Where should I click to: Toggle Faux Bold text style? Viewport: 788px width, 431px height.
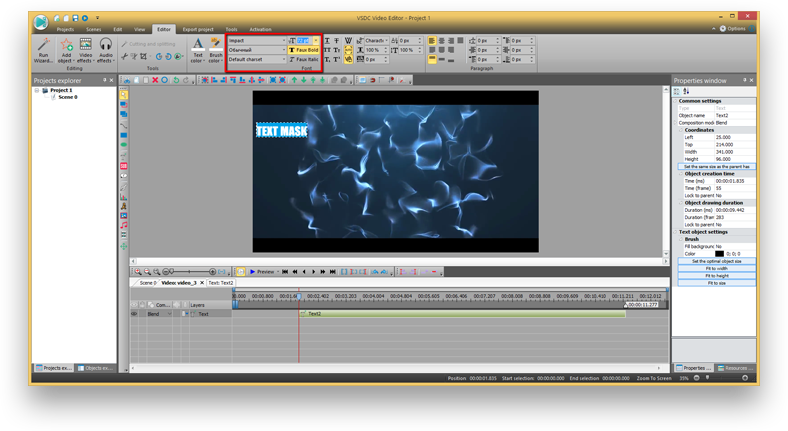click(303, 50)
